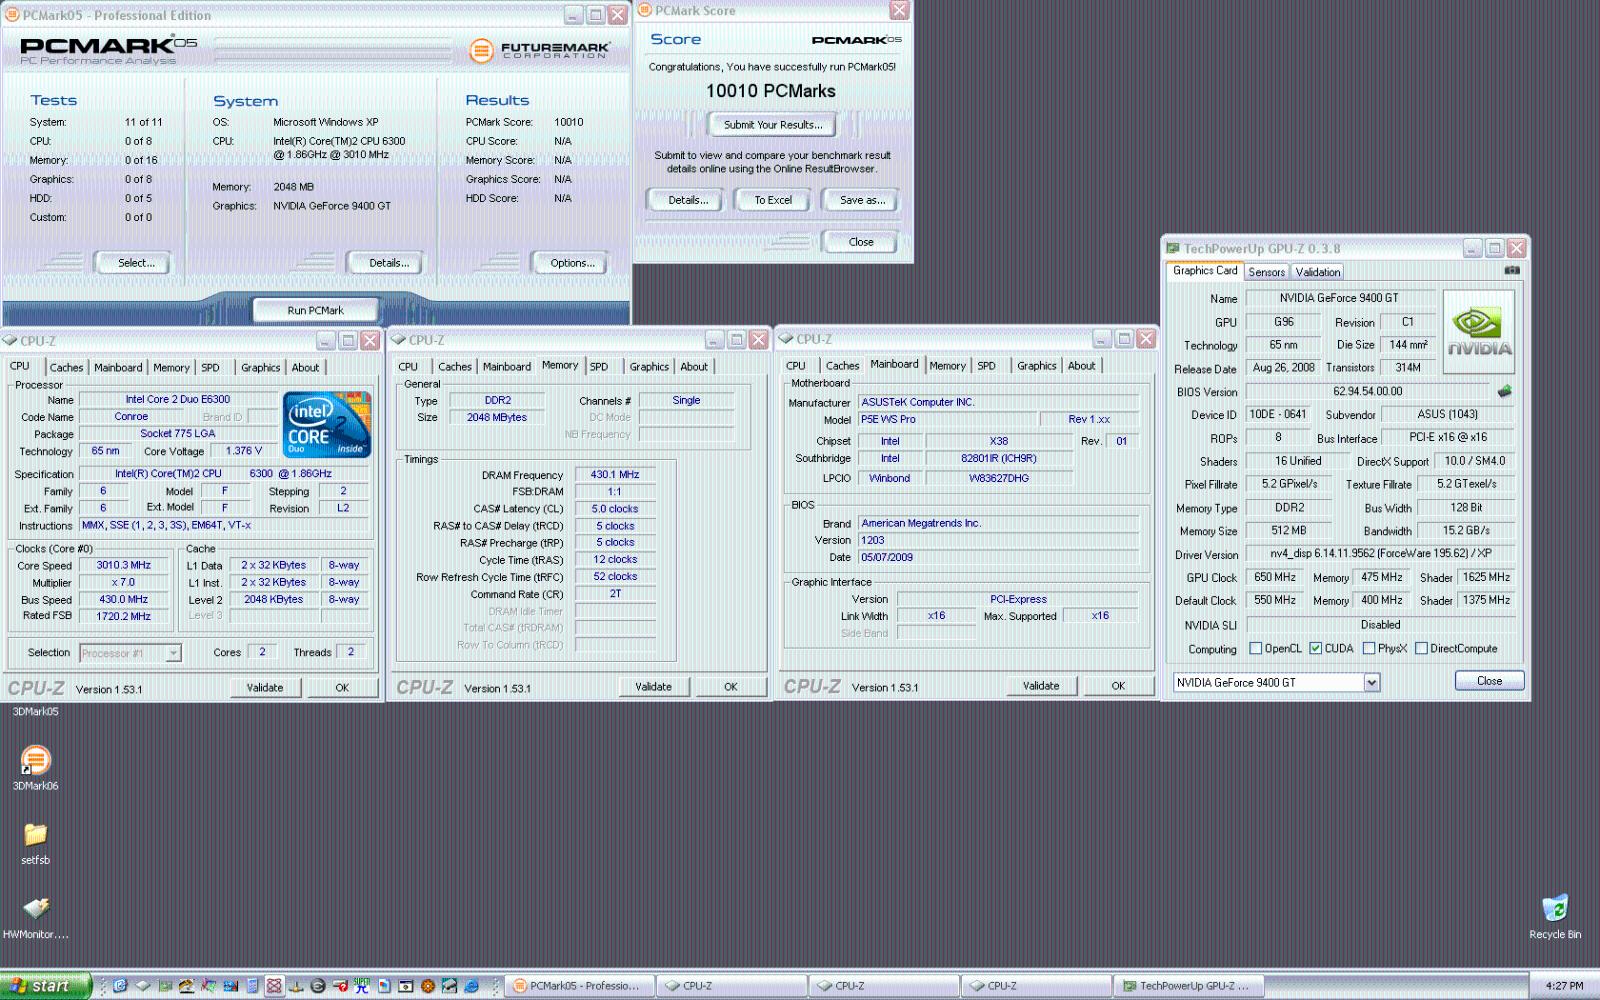Screen dimensions: 1600x1000
Task: Enable the DirectCompute checkbox
Action: point(1421,648)
